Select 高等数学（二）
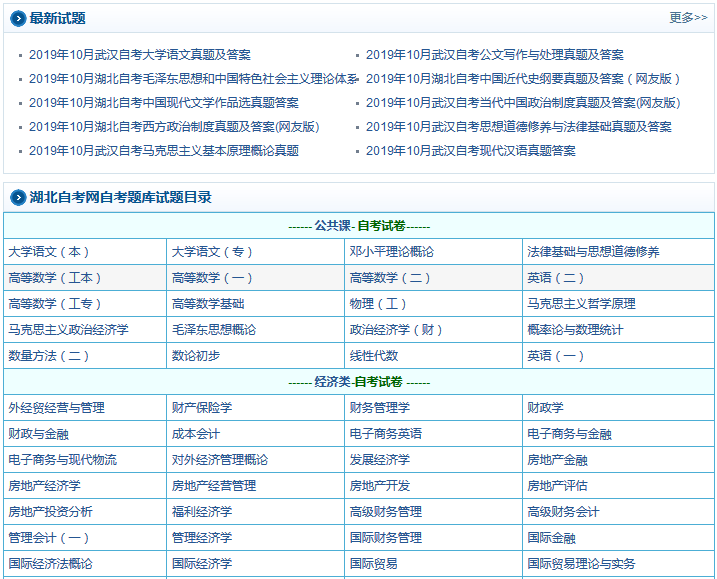 390,278
